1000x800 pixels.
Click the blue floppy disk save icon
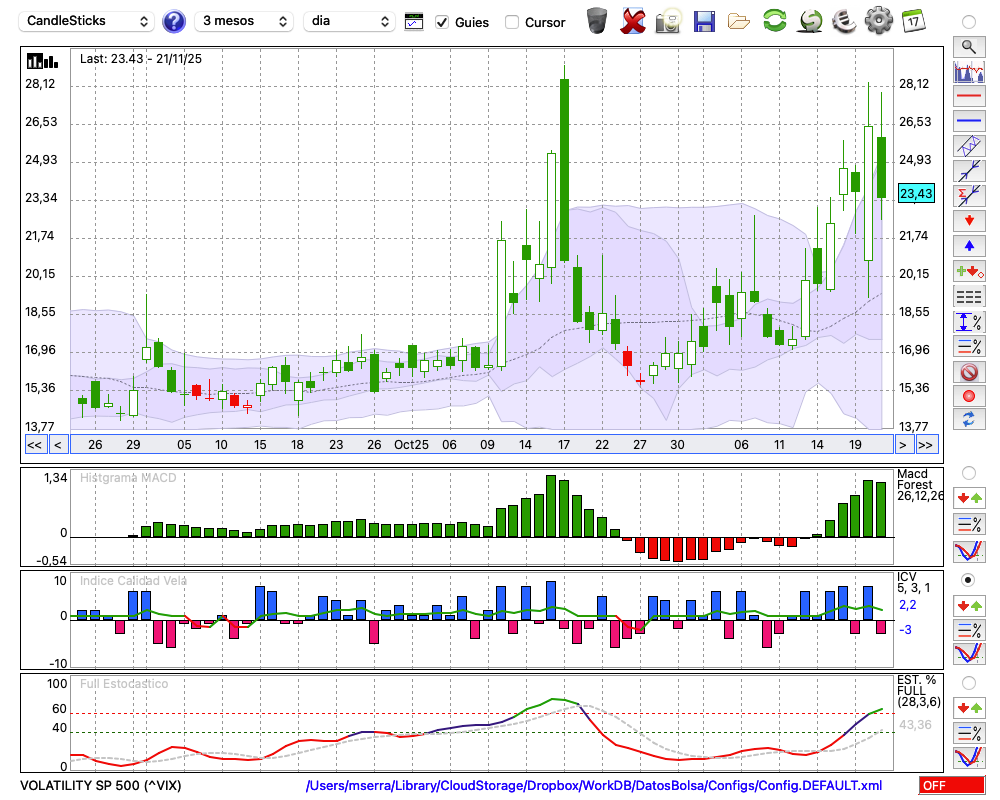[x=704, y=21]
